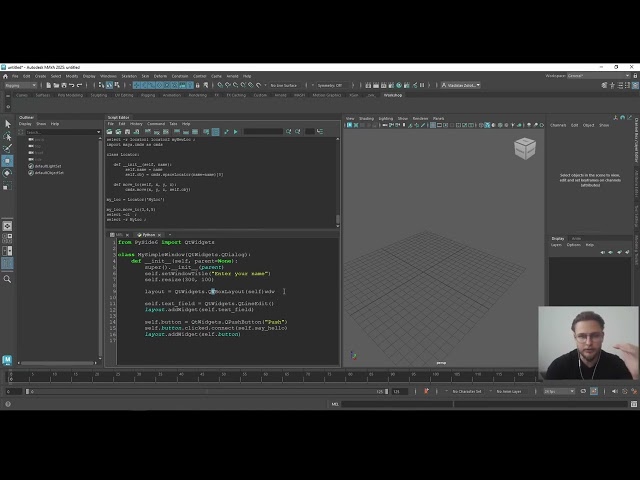Click the magnifier Search icon in Tool Box

[7, 279]
